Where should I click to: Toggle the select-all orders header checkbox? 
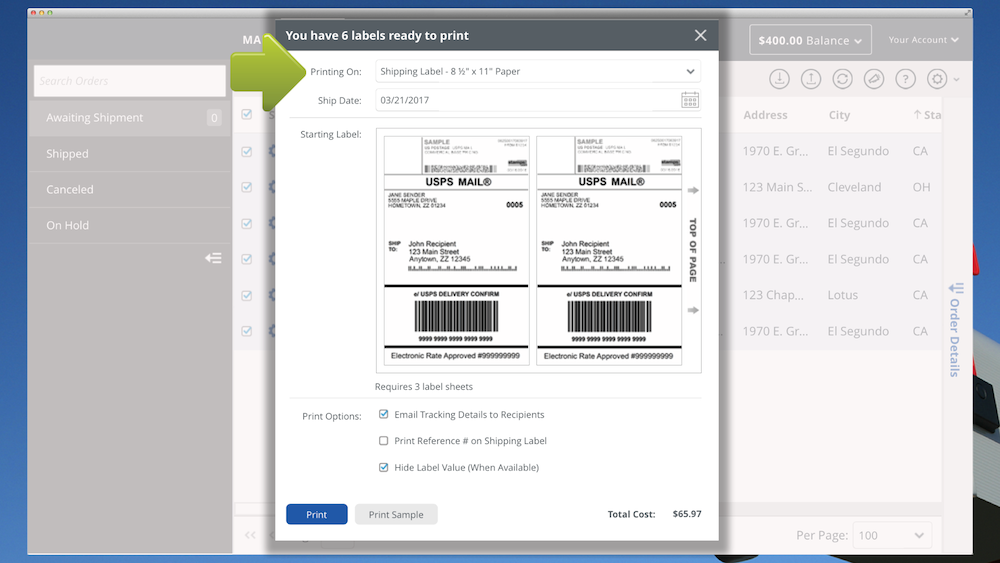point(247,114)
